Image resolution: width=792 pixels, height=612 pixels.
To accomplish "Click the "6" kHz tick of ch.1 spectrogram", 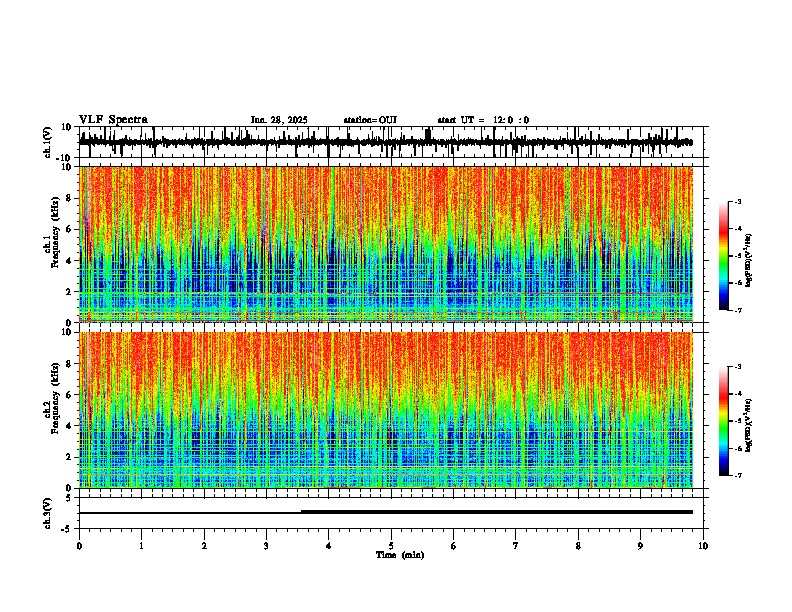I will (69, 229).
